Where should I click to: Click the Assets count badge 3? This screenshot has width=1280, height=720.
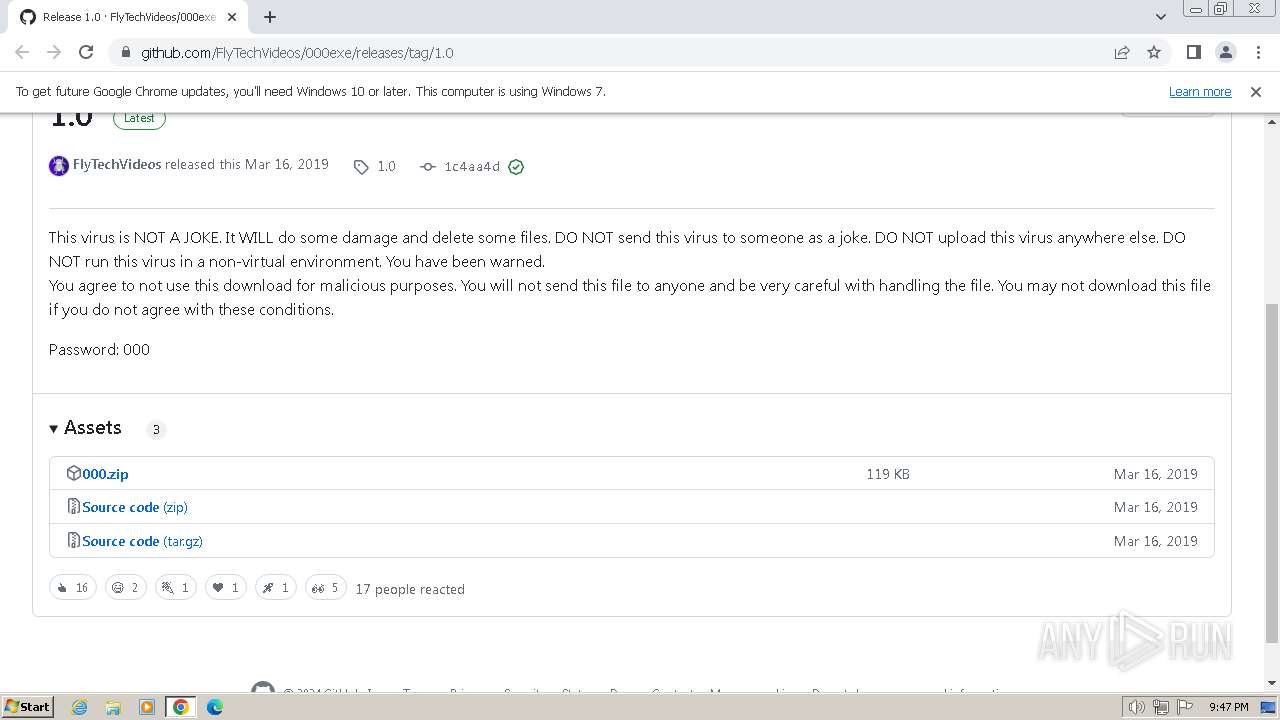point(156,429)
